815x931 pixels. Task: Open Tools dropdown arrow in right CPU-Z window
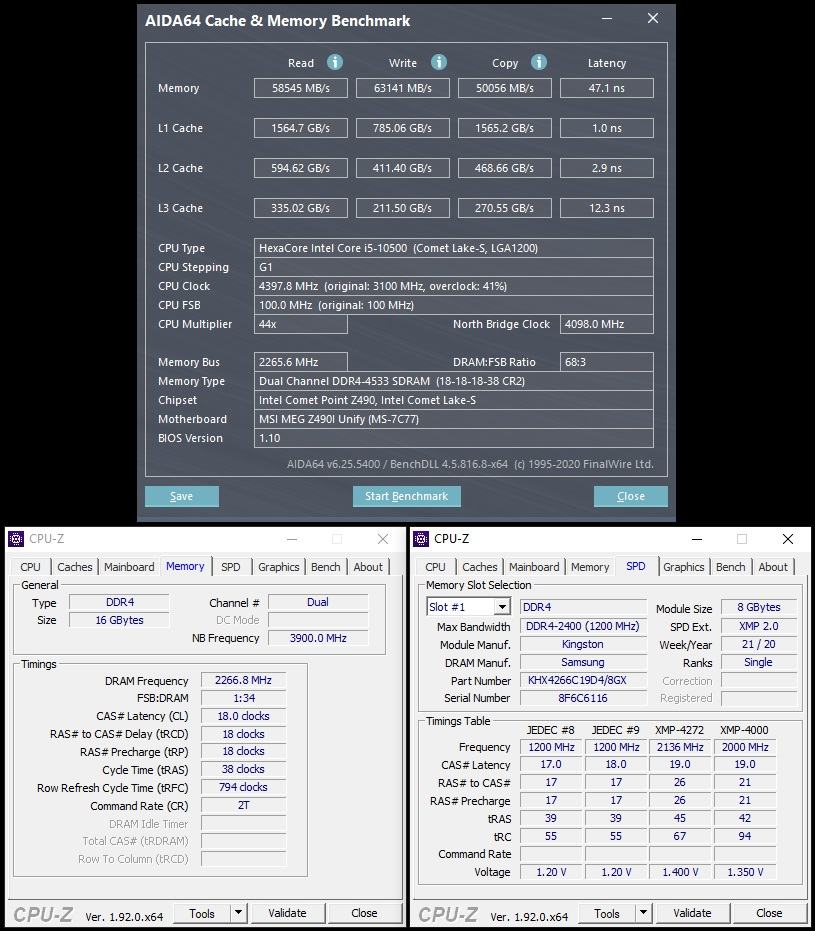coord(643,913)
